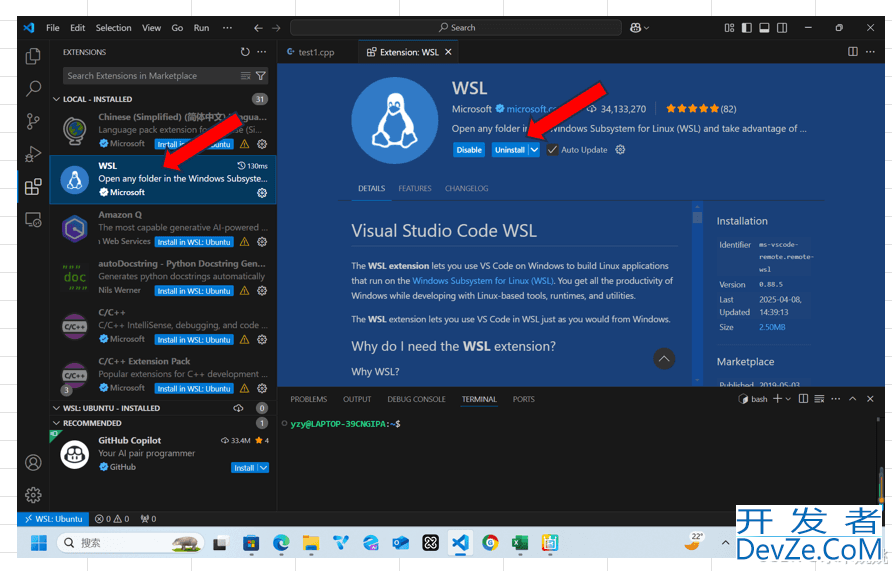Split the terminal
The image size is (892, 571).
(x=803, y=399)
